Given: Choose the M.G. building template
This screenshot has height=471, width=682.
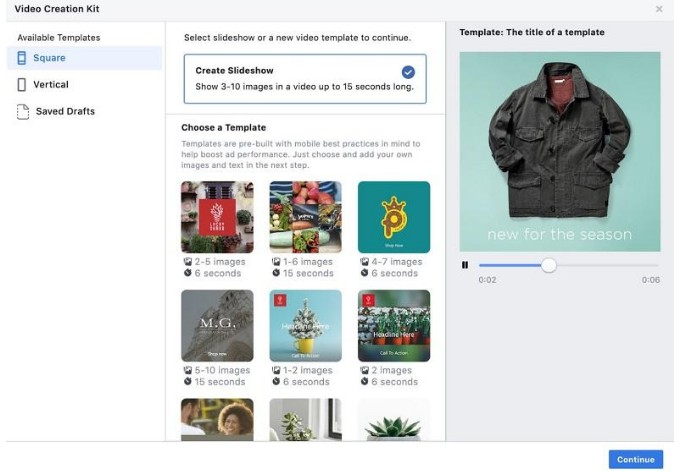Looking at the screenshot, I should [217, 326].
